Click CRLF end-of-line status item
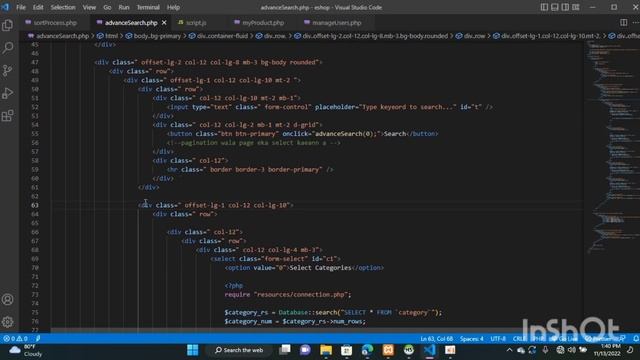This screenshot has width=640, height=360. (519, 339)
